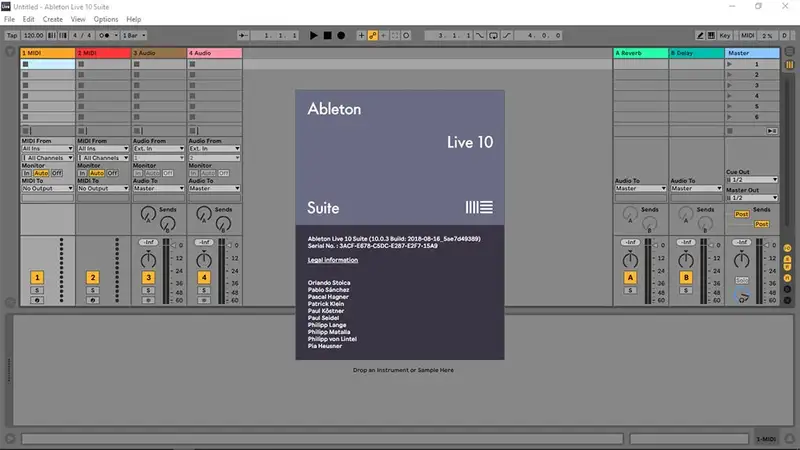Click the Master track pan knob
The width and height of the screenshot is (800, 450).
coord(741,260)
